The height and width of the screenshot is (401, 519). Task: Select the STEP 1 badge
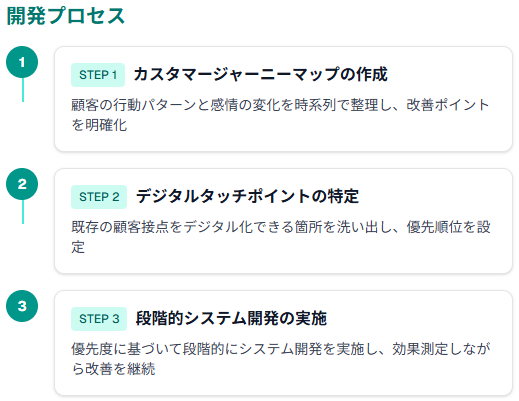pos(98,75)
